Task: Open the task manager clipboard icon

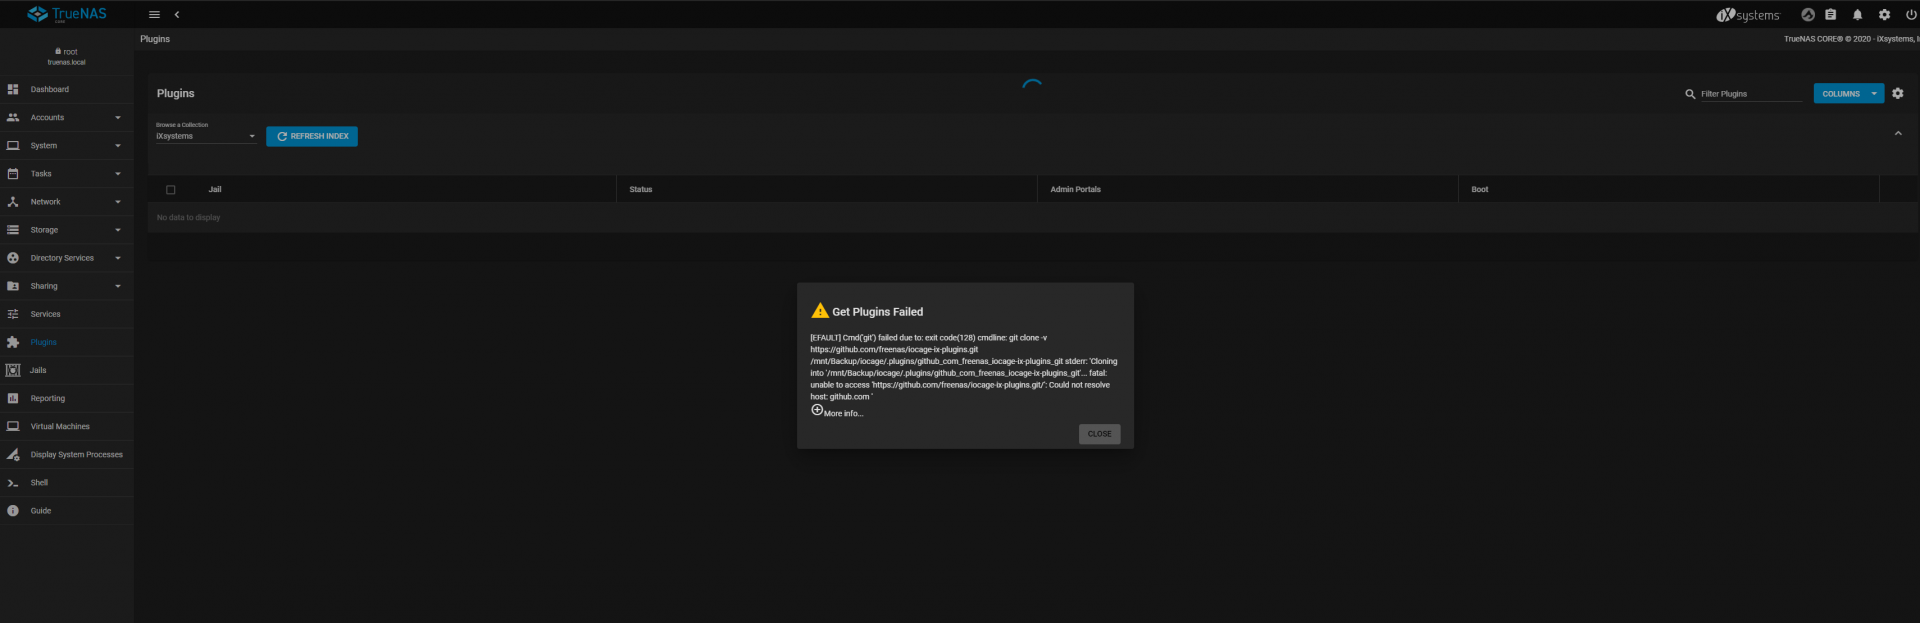Action: pos(1830,15)
